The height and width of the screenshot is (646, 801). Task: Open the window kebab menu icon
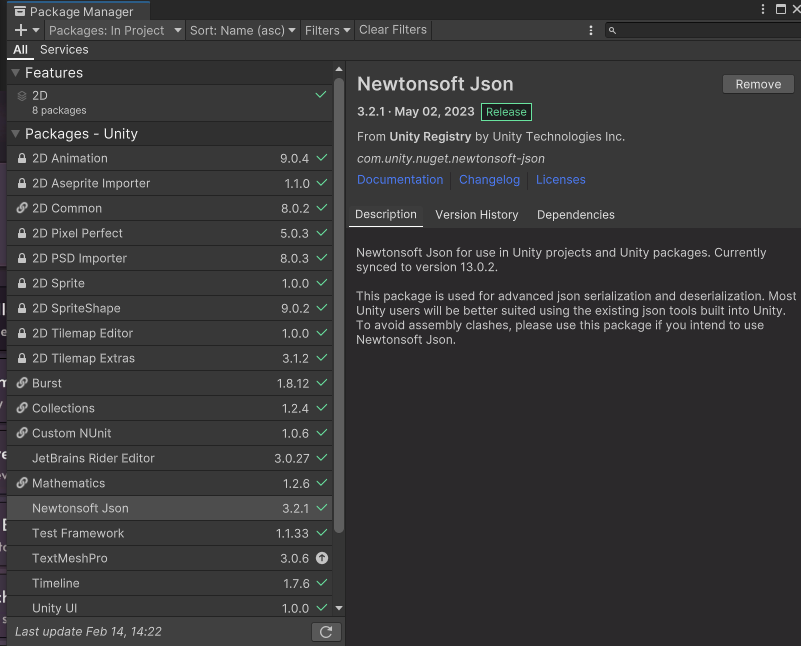pos(763,9)
